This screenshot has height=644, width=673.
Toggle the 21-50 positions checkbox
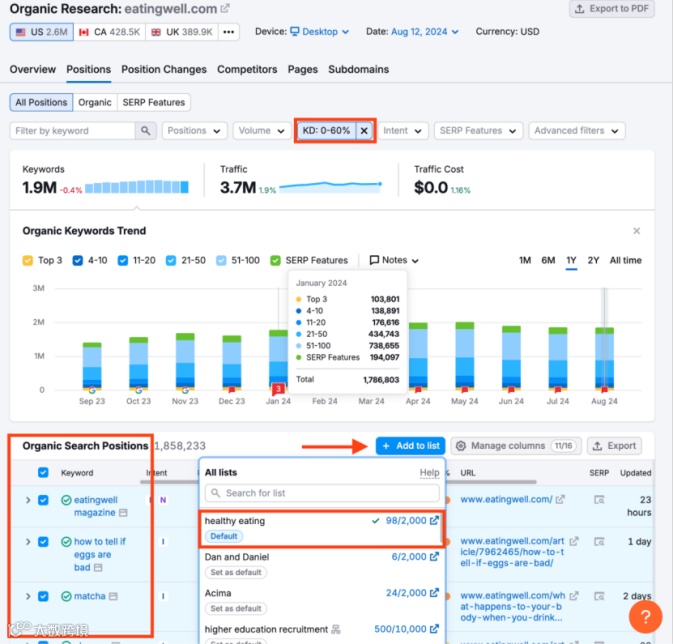(x=171, y=260)
